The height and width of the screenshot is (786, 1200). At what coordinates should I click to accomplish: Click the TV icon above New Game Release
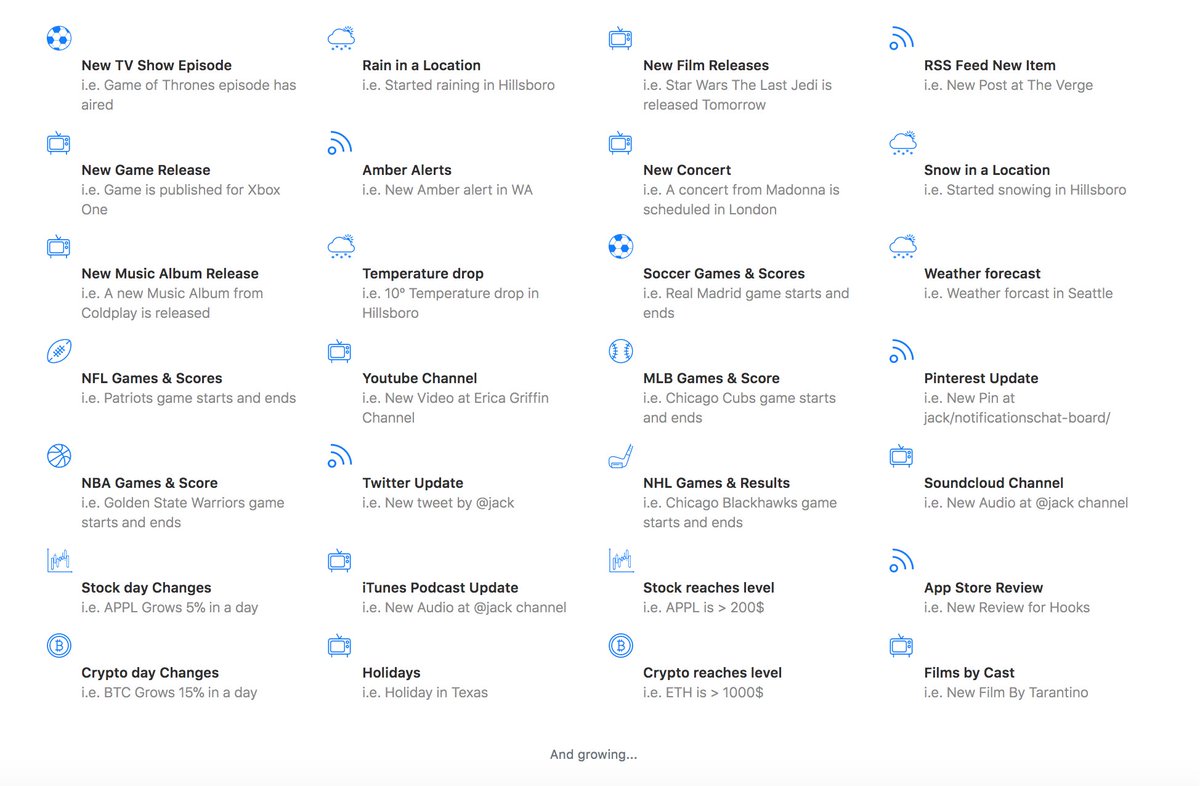[59, 143]
